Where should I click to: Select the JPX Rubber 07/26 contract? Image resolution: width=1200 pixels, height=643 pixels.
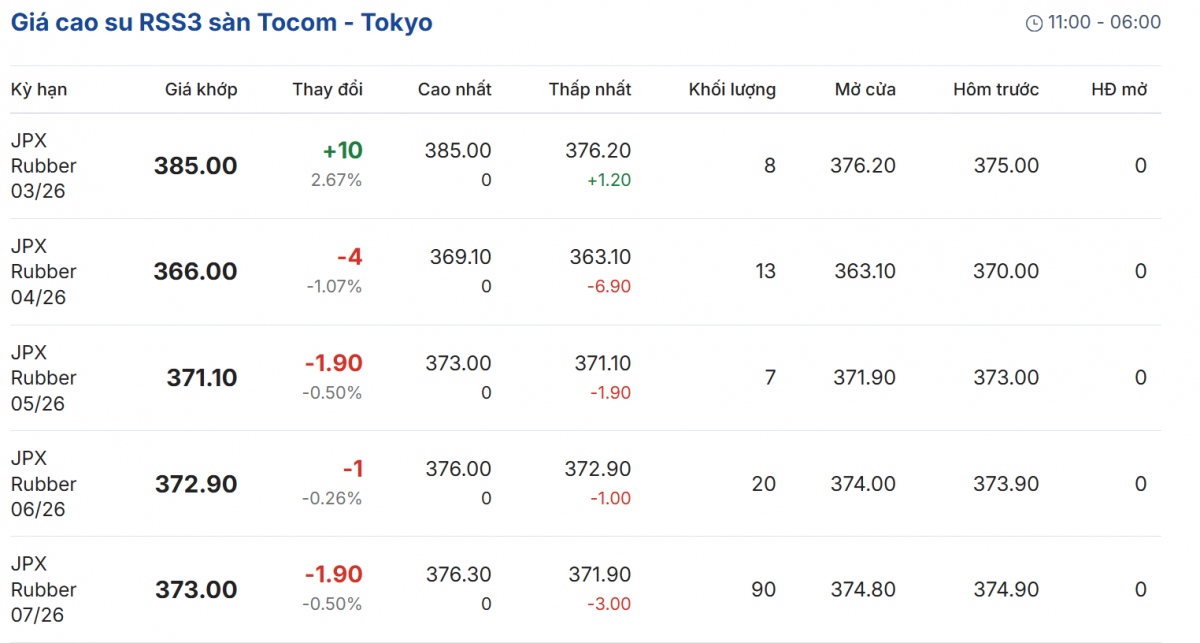[x=43, y=590]
